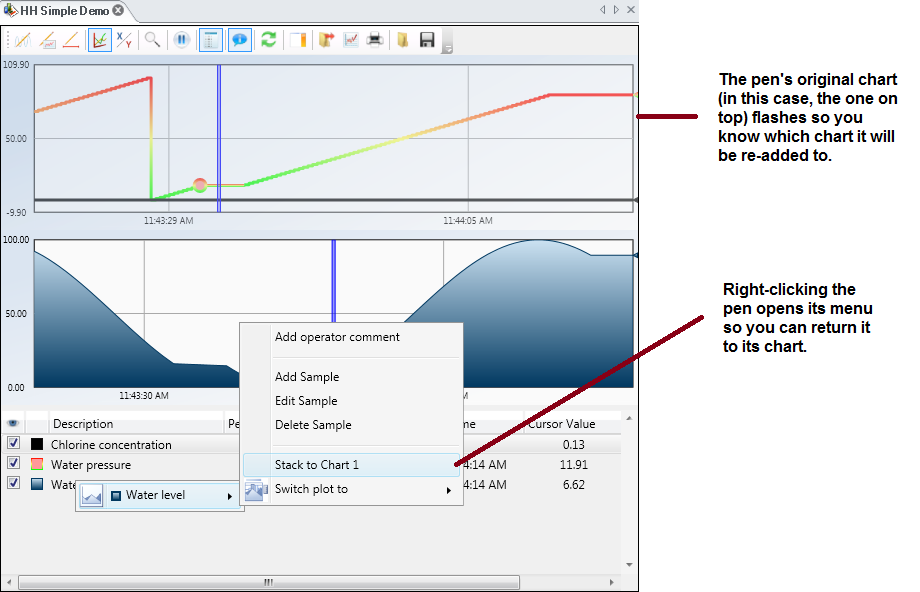The height and width of the screenshot is (592, 920).
Task: Toggle the third pen row checkbox
Action: coord(14,483)
